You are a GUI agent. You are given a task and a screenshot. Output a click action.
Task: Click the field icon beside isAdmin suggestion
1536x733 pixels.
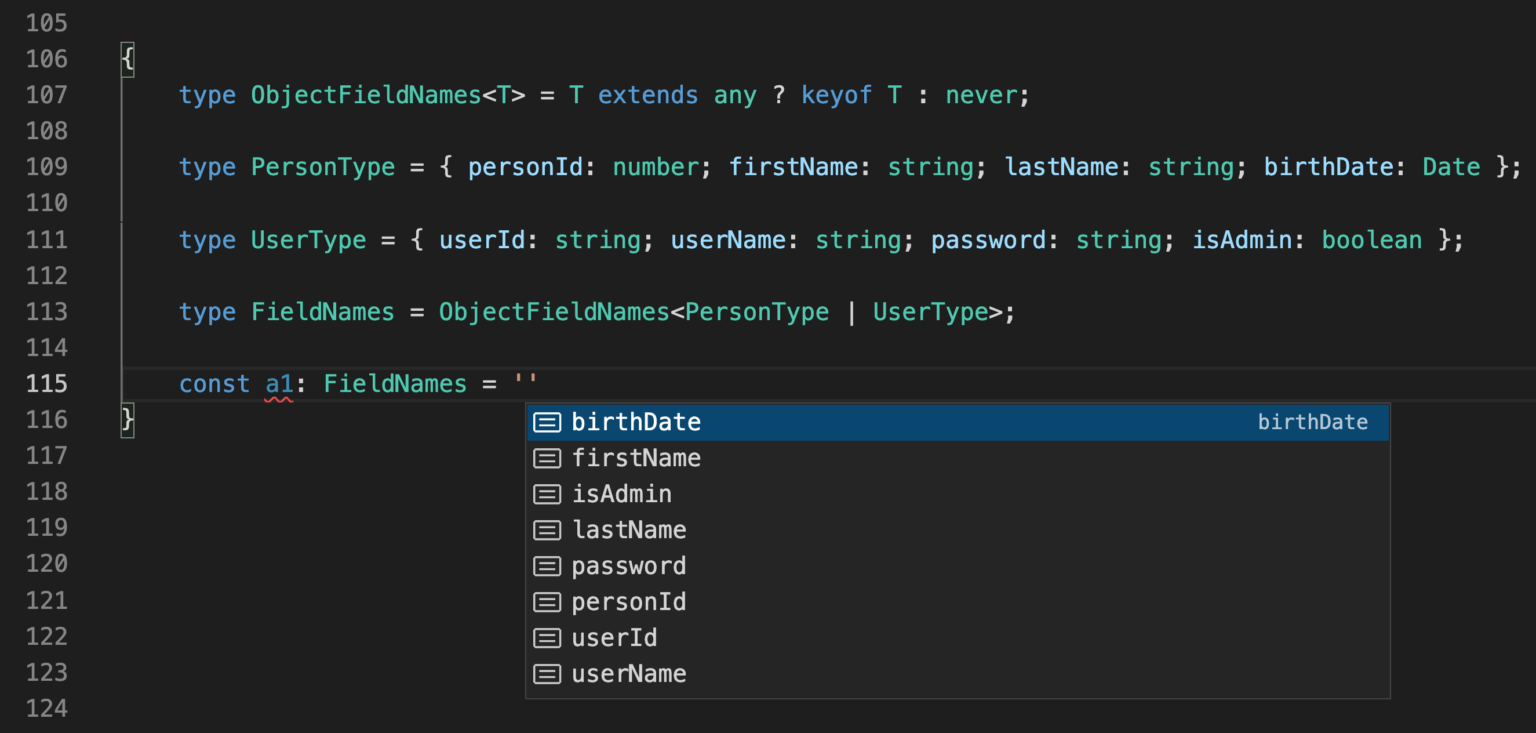pyautogui.click(x=547, y=494)
